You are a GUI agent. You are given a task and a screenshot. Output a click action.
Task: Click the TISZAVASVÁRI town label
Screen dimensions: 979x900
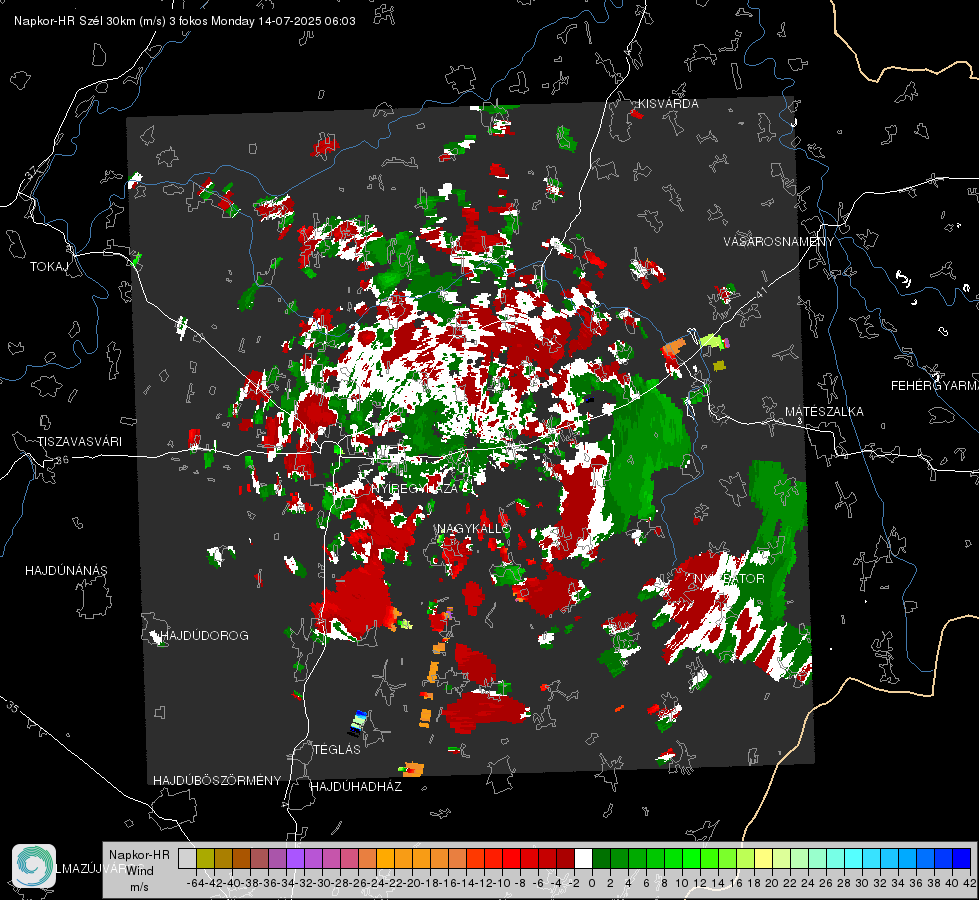coord(80,442)
